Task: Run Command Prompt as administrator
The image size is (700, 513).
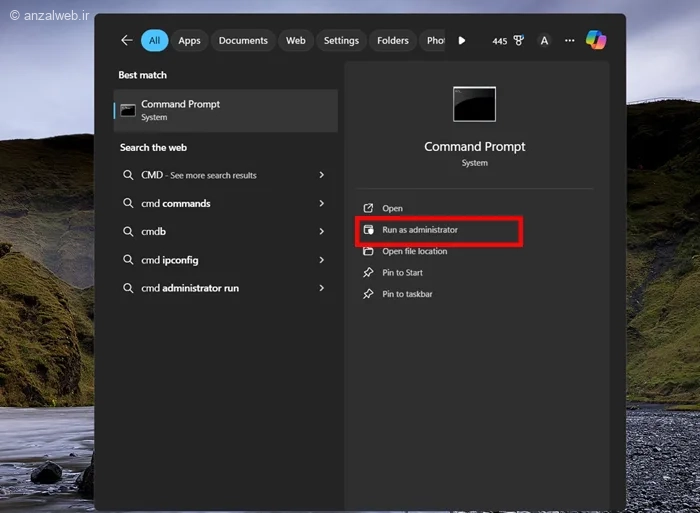Action: click(420, 230)
